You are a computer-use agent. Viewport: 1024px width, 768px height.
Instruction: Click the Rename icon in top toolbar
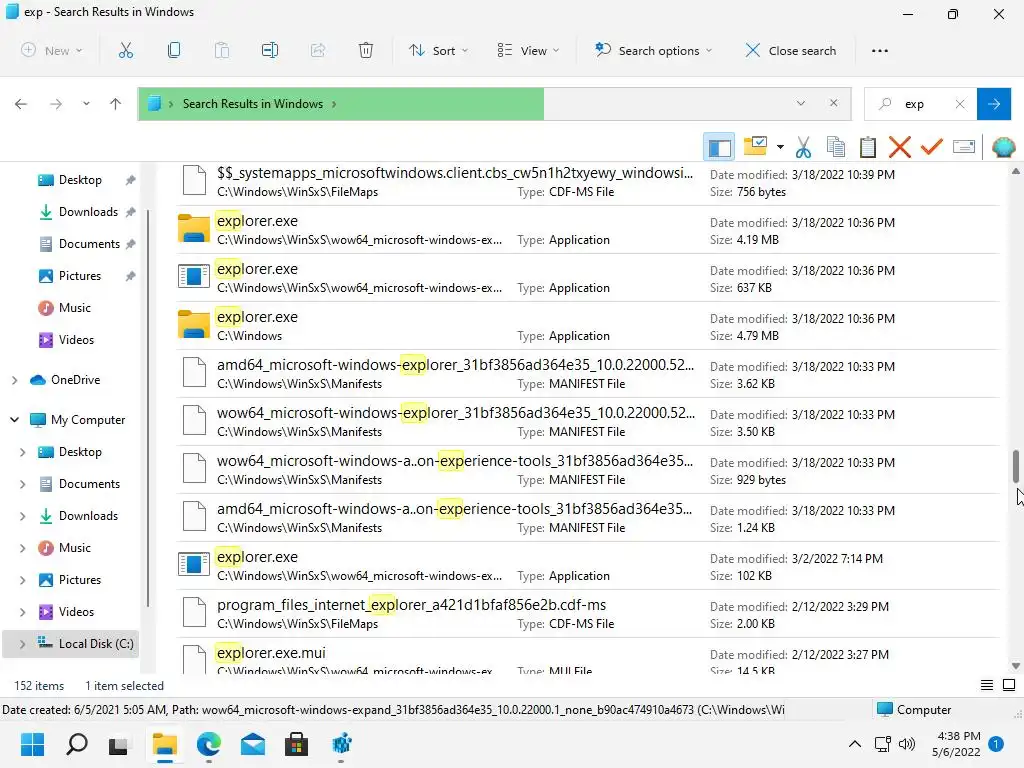pyautogui.click(x=270, y=50)
